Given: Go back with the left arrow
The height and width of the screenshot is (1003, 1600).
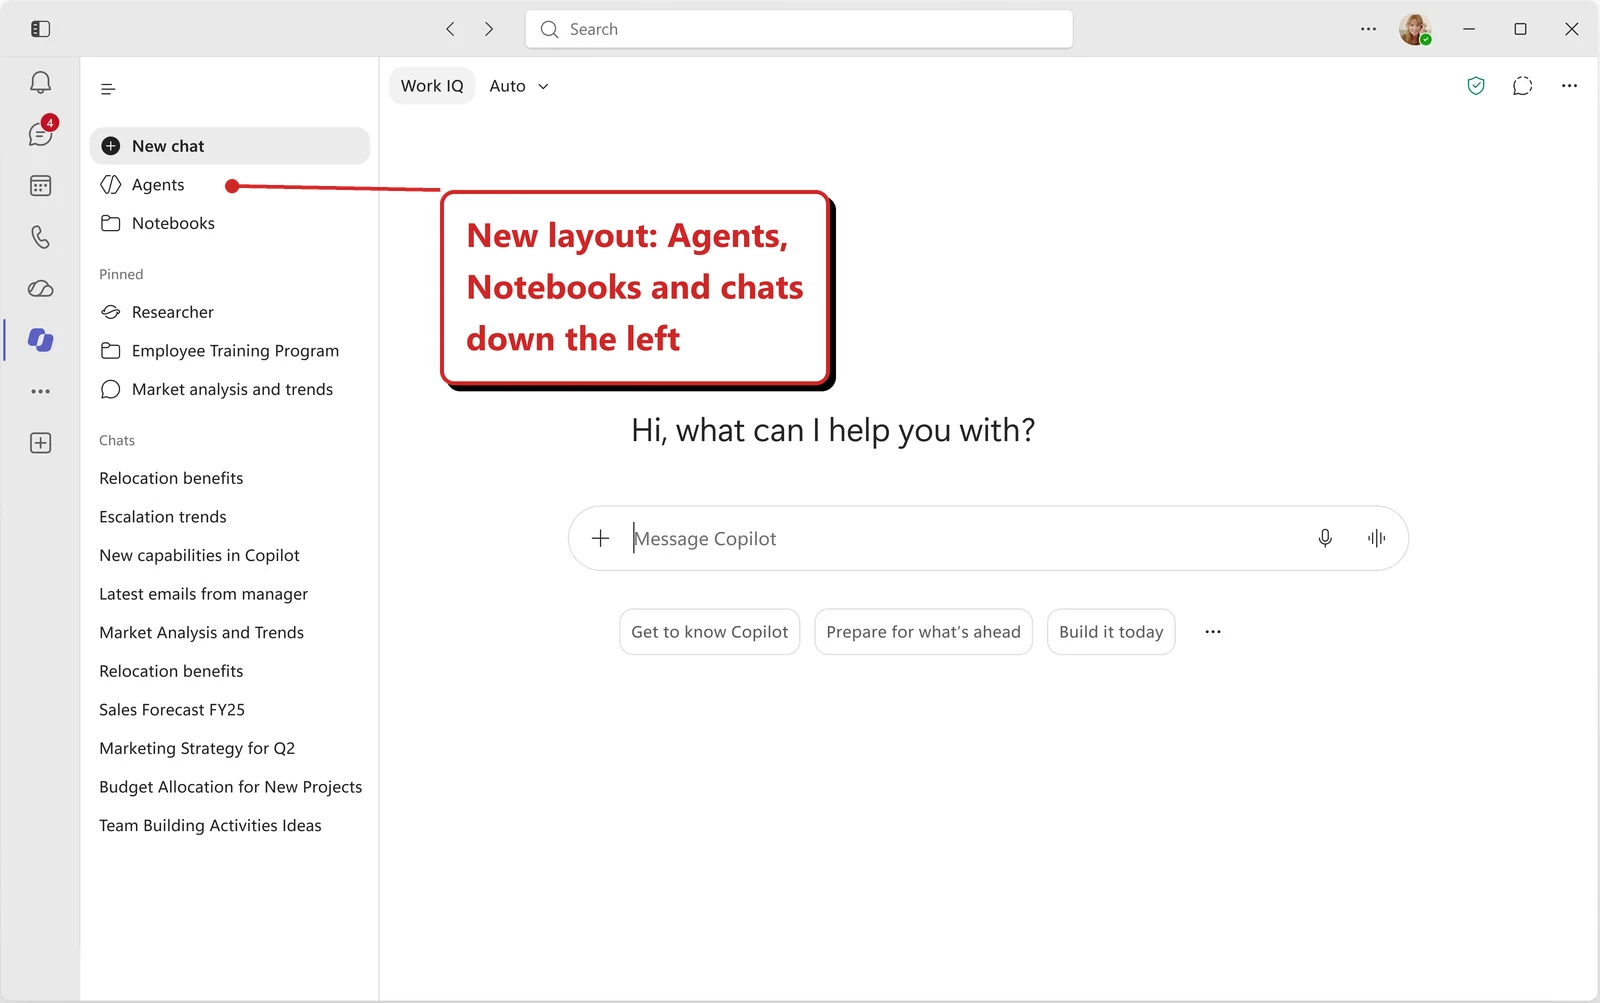Looking at the screenshot, I should click(450, 29).
